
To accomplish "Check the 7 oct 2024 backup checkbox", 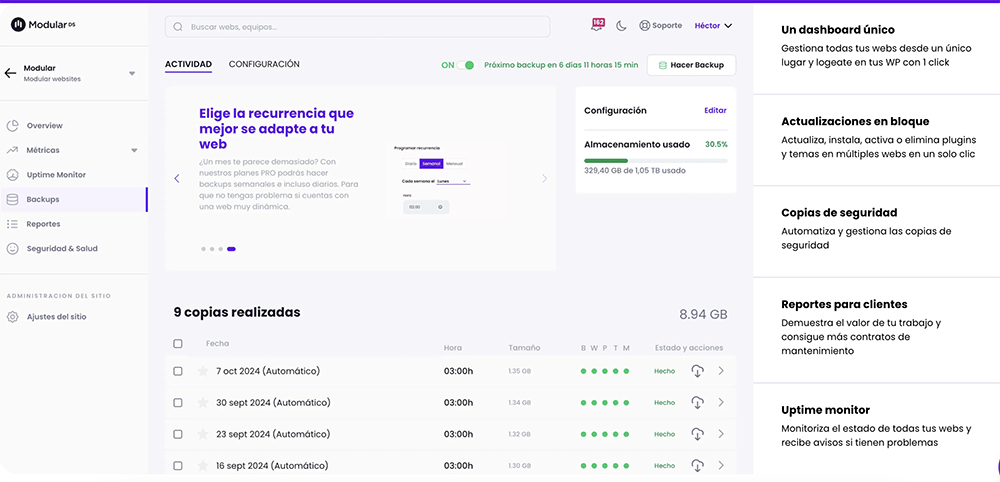I will [178, 371].
